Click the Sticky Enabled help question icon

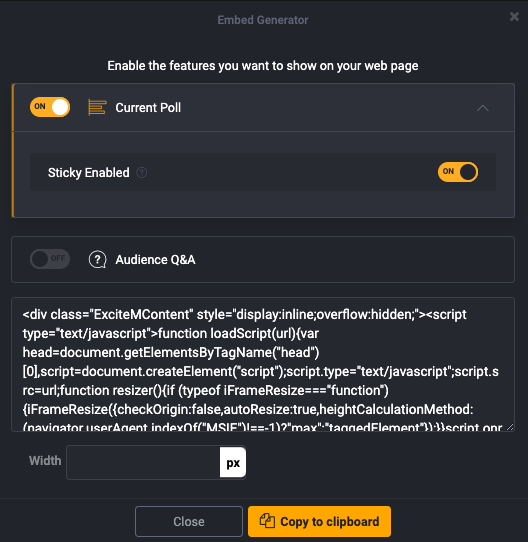click(x=141, y=172)
